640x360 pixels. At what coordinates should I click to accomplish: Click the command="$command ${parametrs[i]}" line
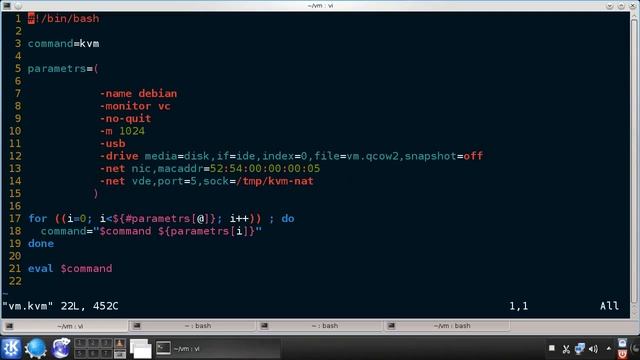[151, 231]
